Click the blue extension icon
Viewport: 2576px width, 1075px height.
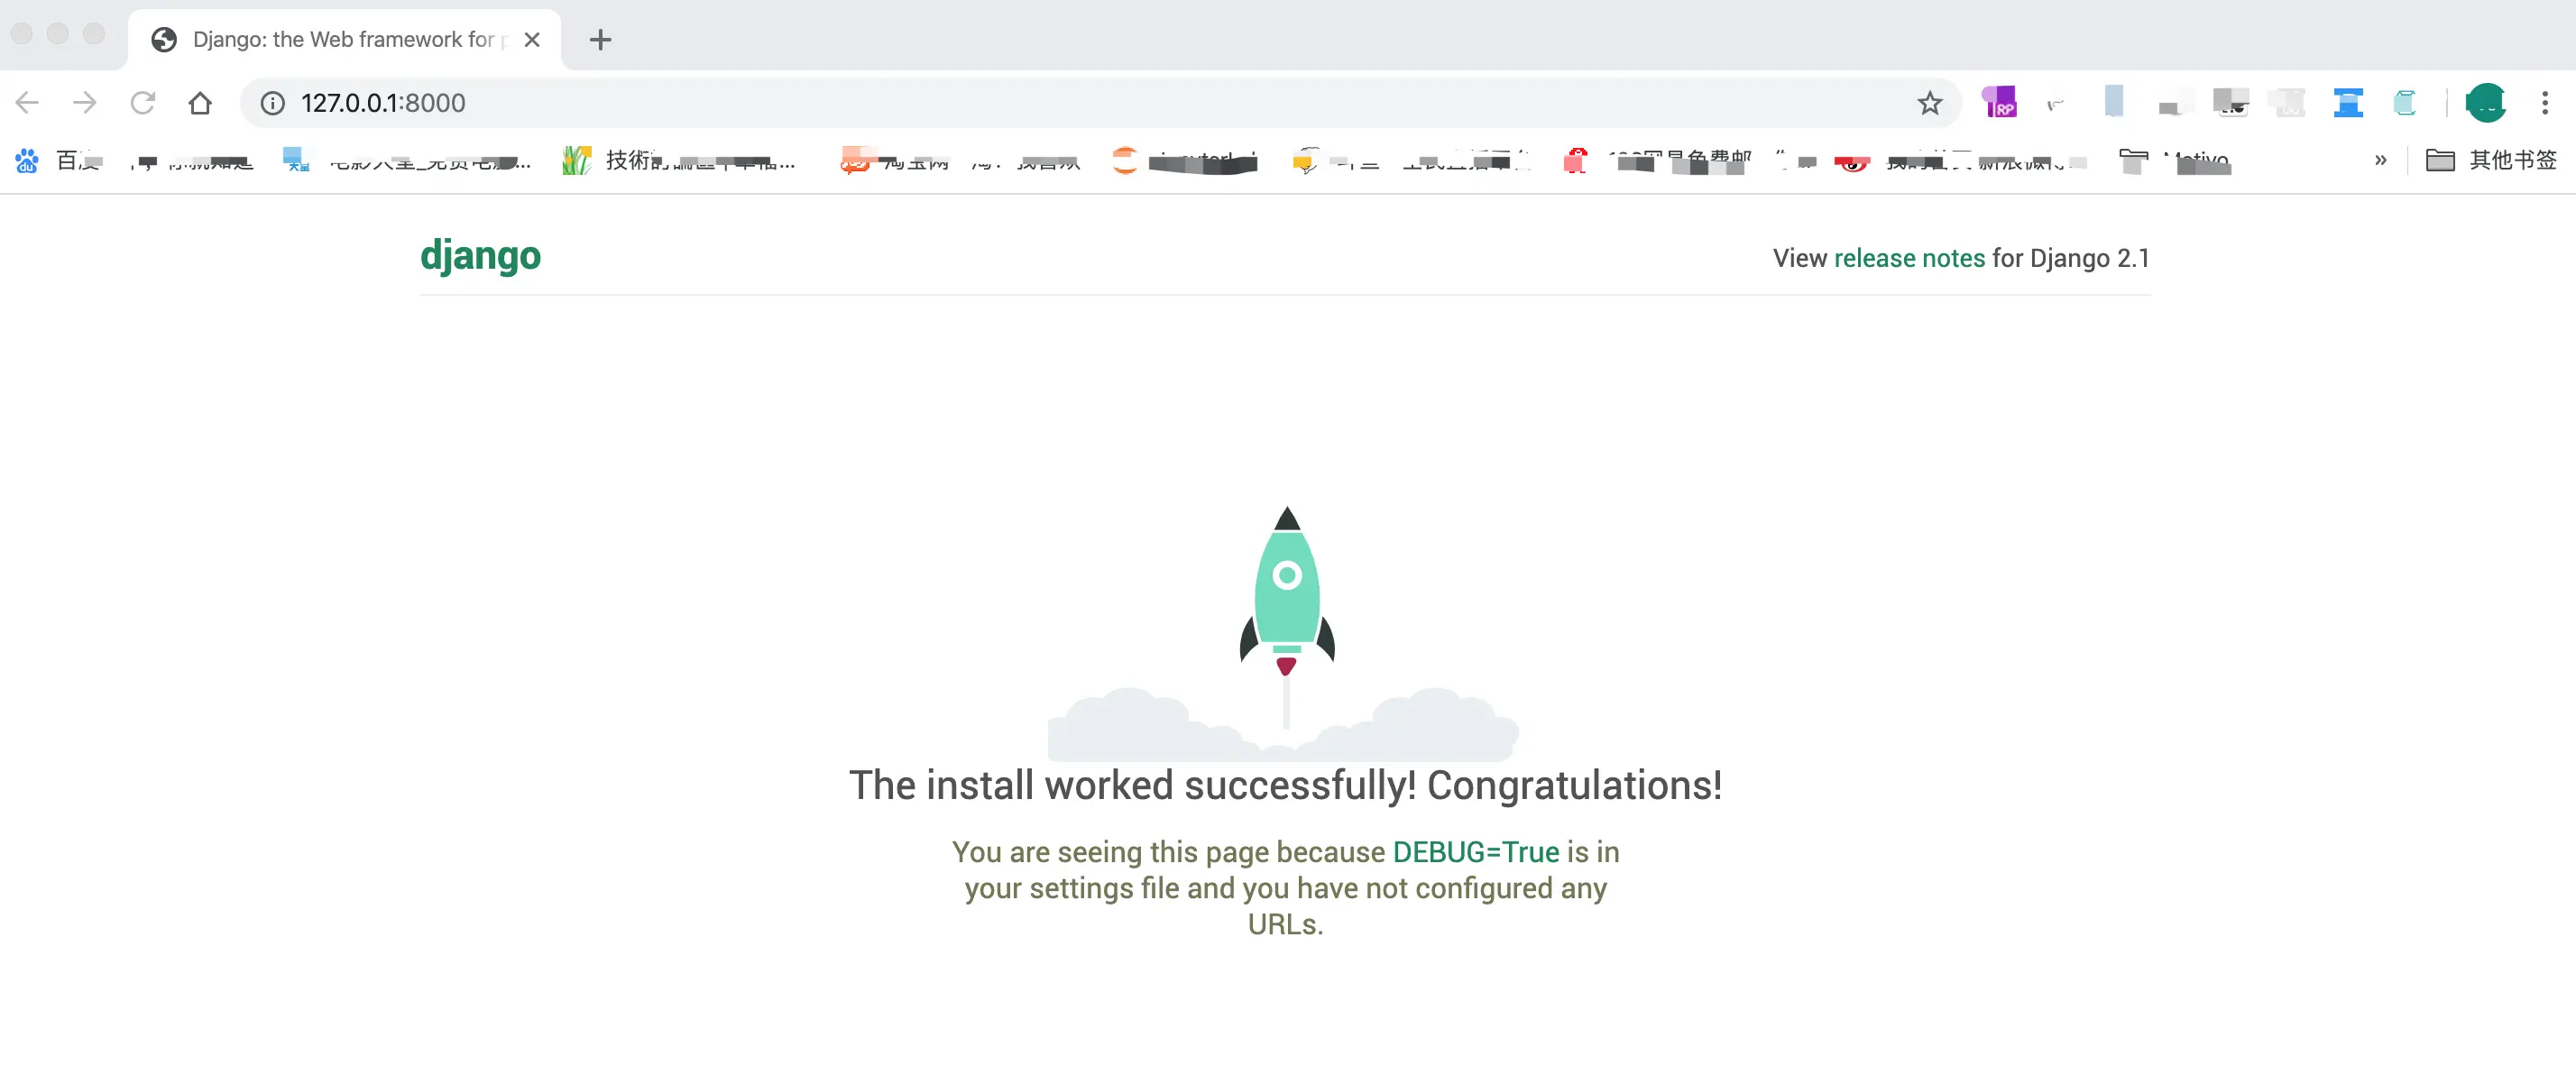2347,103
